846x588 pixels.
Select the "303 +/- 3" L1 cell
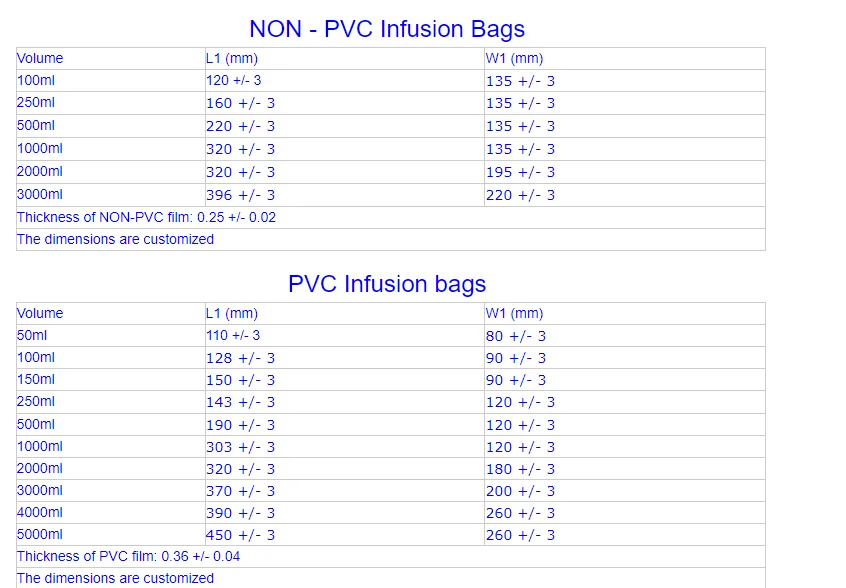click(240, 447)
